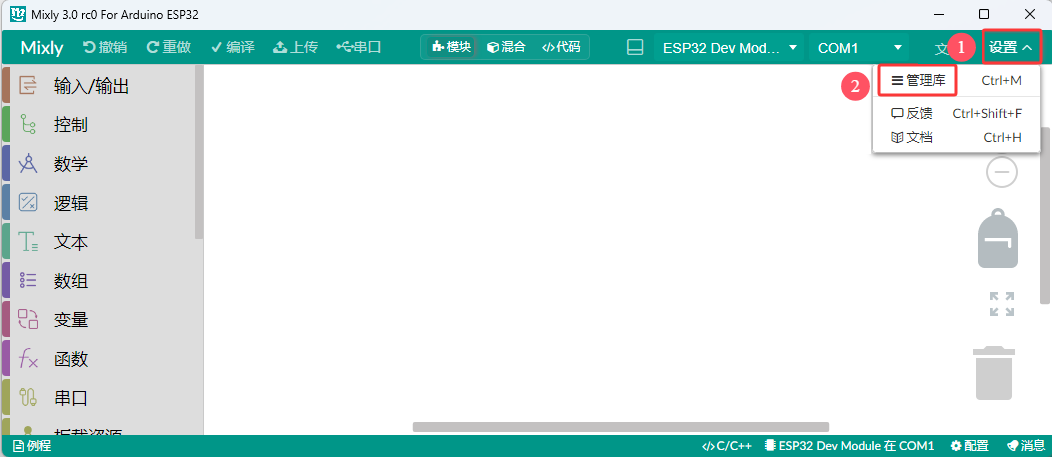Redo with the 重做 button
This screenshot has width=1052, height=457.
click(x=169, y=47)
